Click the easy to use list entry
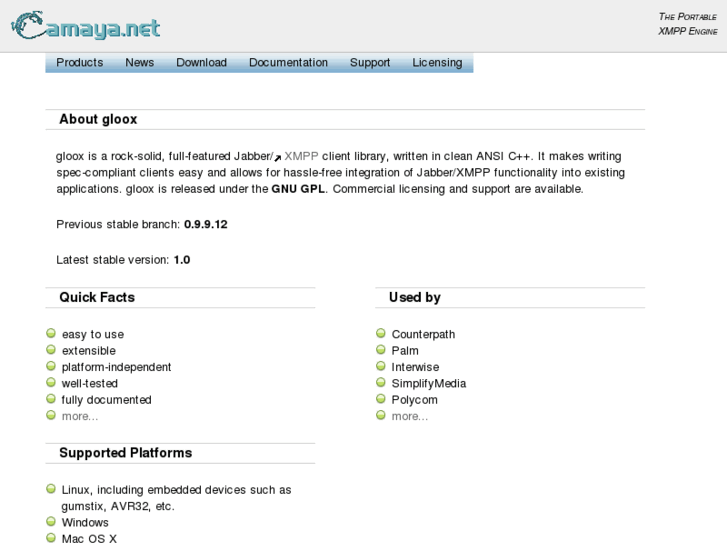The image size is (727, 545). tap(93, 334)
